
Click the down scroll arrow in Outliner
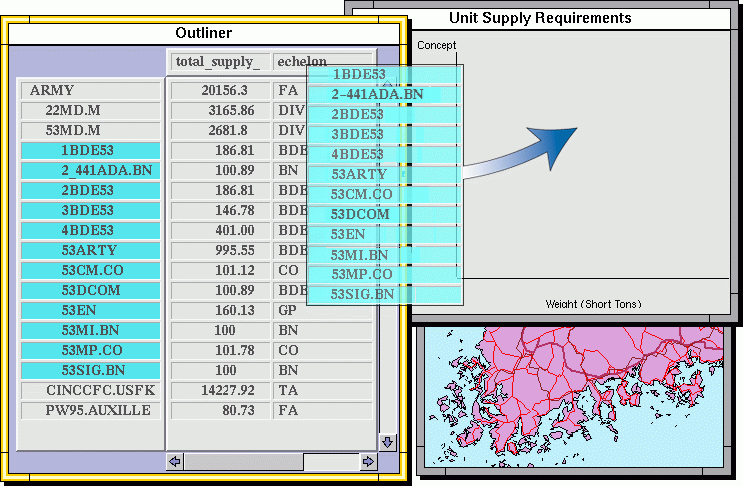pos(388,441)
